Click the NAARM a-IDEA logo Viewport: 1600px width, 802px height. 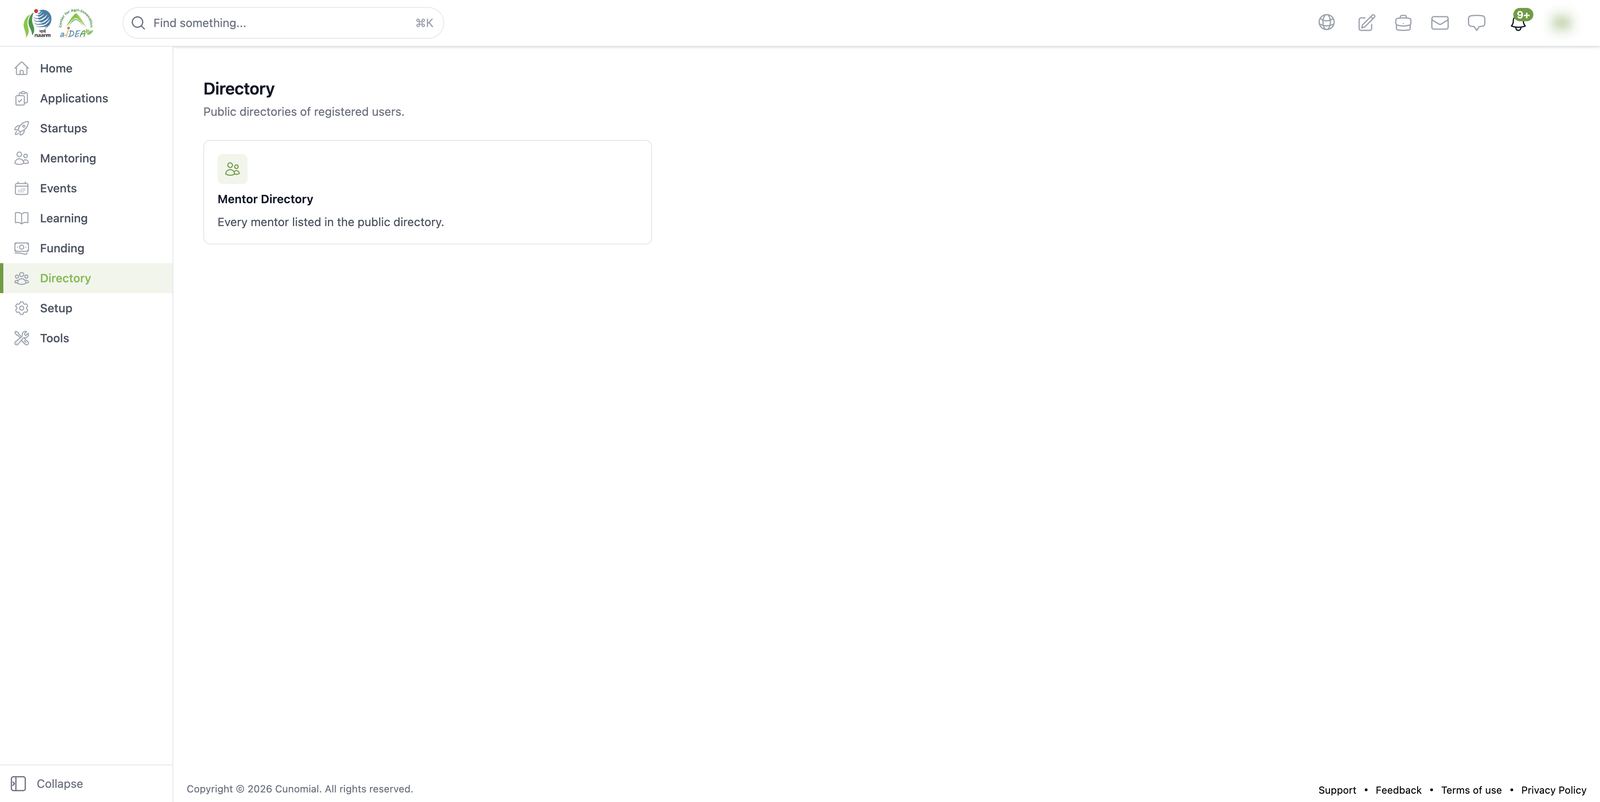[x=58, y=23]
